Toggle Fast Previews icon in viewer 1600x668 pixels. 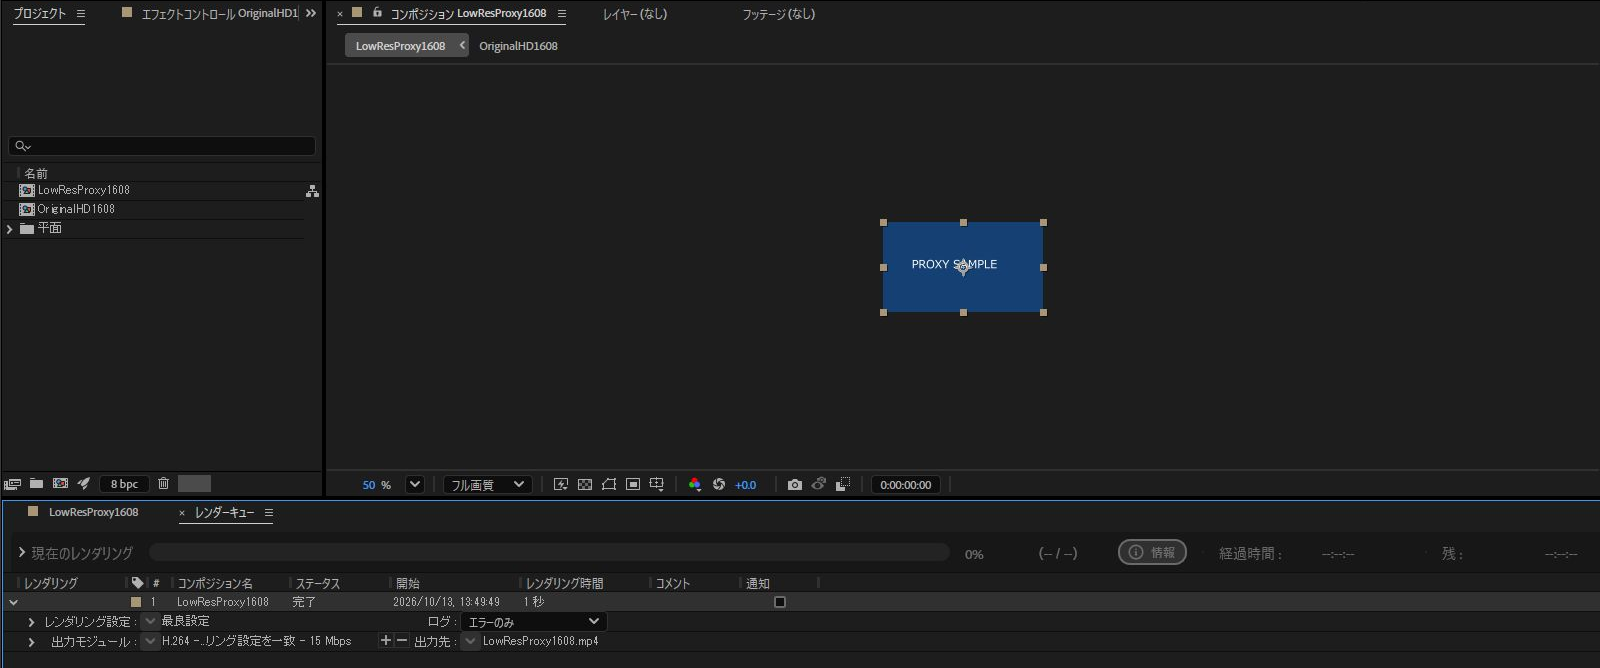561,485
